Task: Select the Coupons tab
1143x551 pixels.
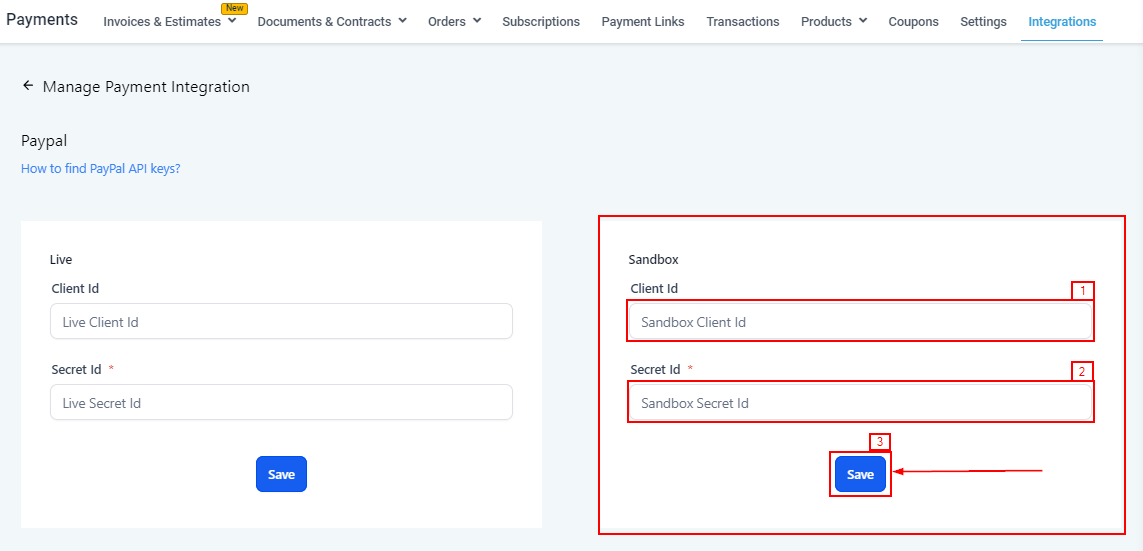Action: [913, 21]
